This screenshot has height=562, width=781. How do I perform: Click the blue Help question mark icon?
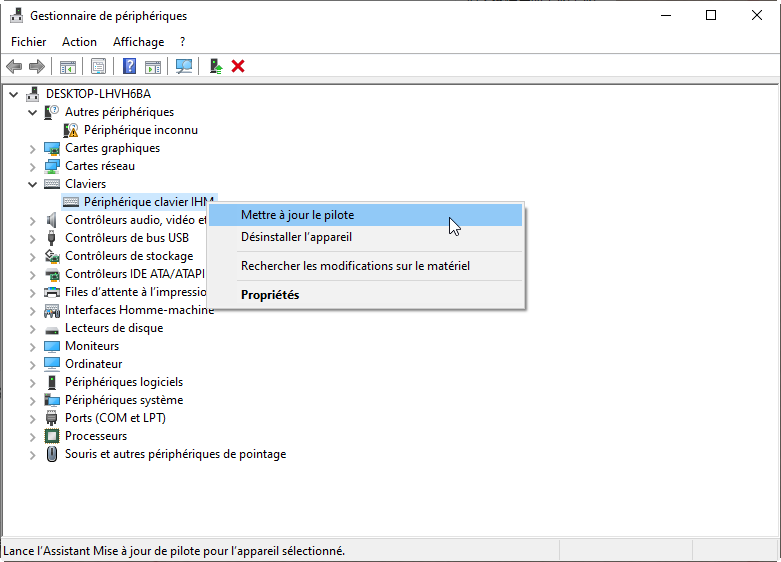click(130, 66)
